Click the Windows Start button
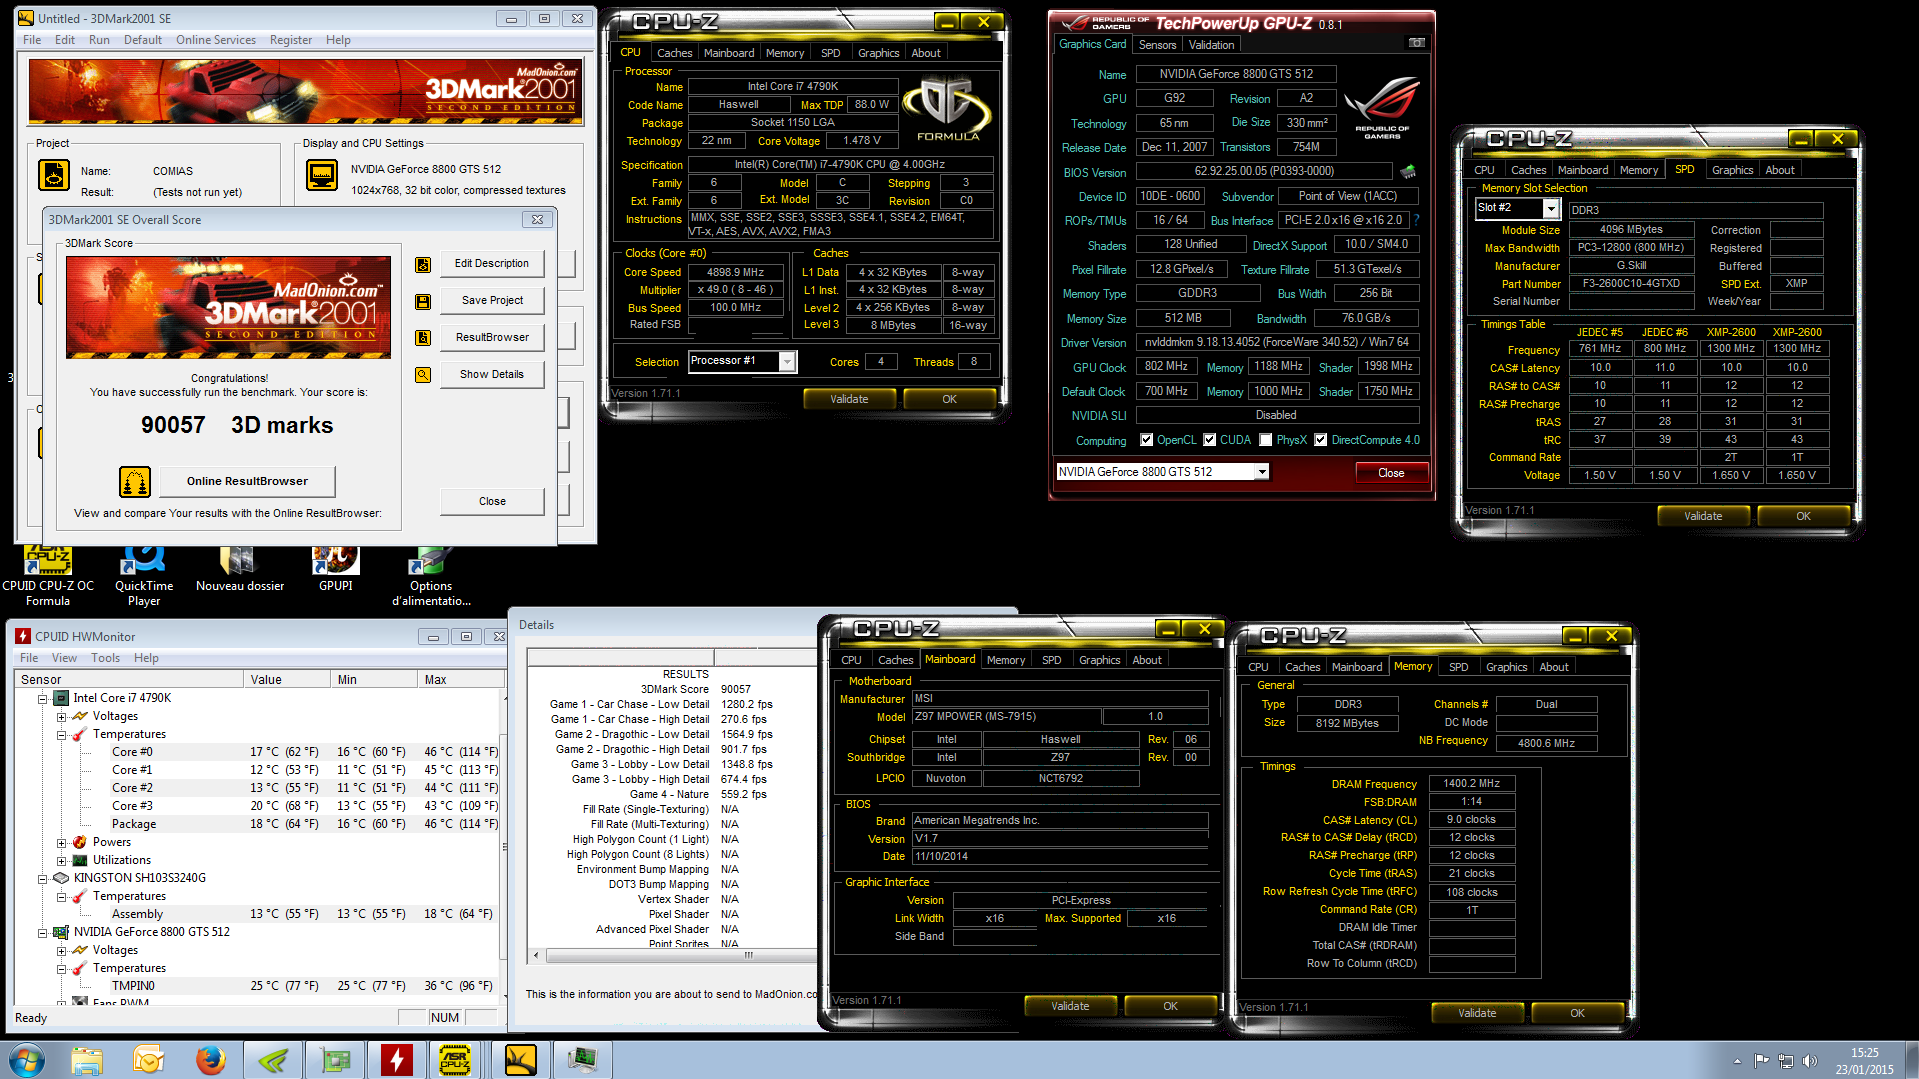Screen dimensions: 1919x1079 pyautogui.click(x=27, y=1060)
